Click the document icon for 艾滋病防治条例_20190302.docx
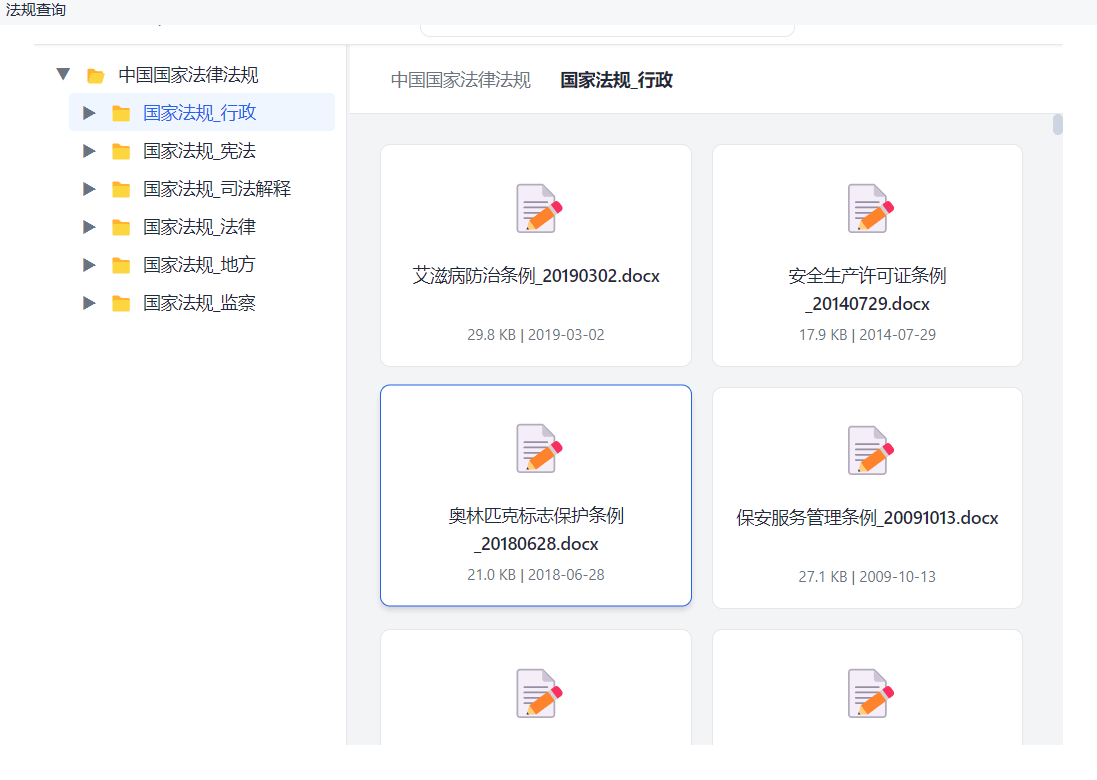This screenshot has height=780, width=1097. pyautogui.click(x=539, y=208)
